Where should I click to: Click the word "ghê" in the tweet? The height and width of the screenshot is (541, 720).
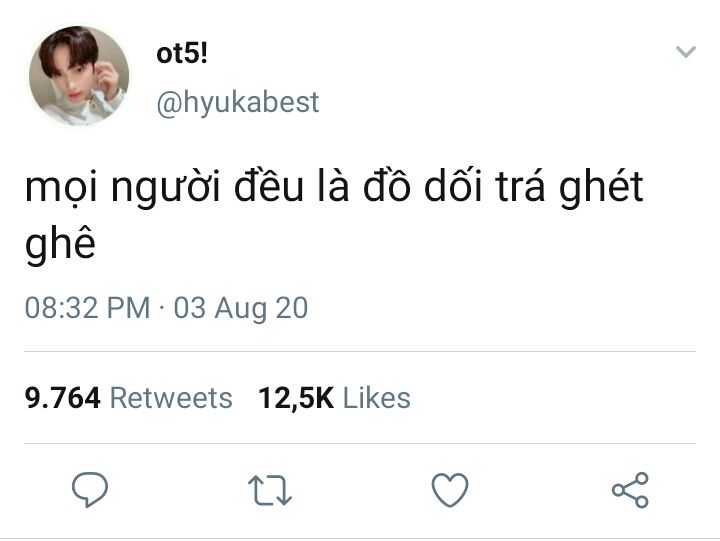coord(60,243)
